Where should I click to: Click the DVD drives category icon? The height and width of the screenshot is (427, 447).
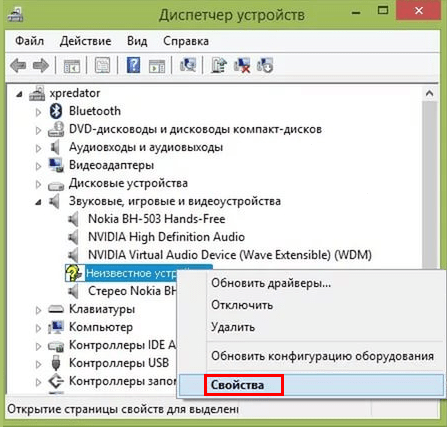pos(56,129)
